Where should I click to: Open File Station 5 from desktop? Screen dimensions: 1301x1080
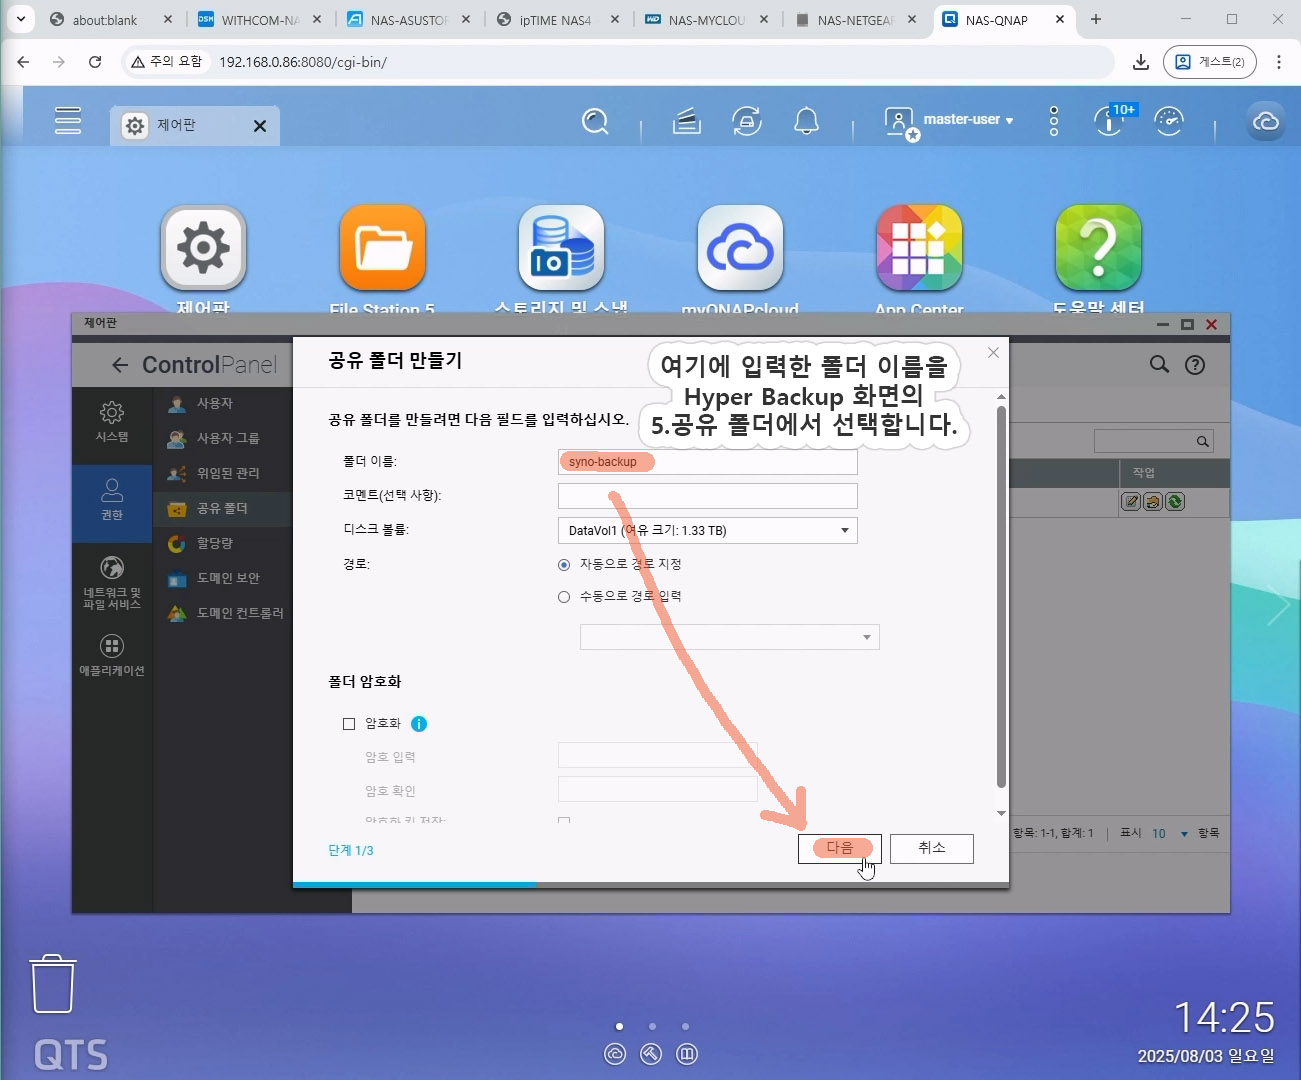tap(382, 250)
